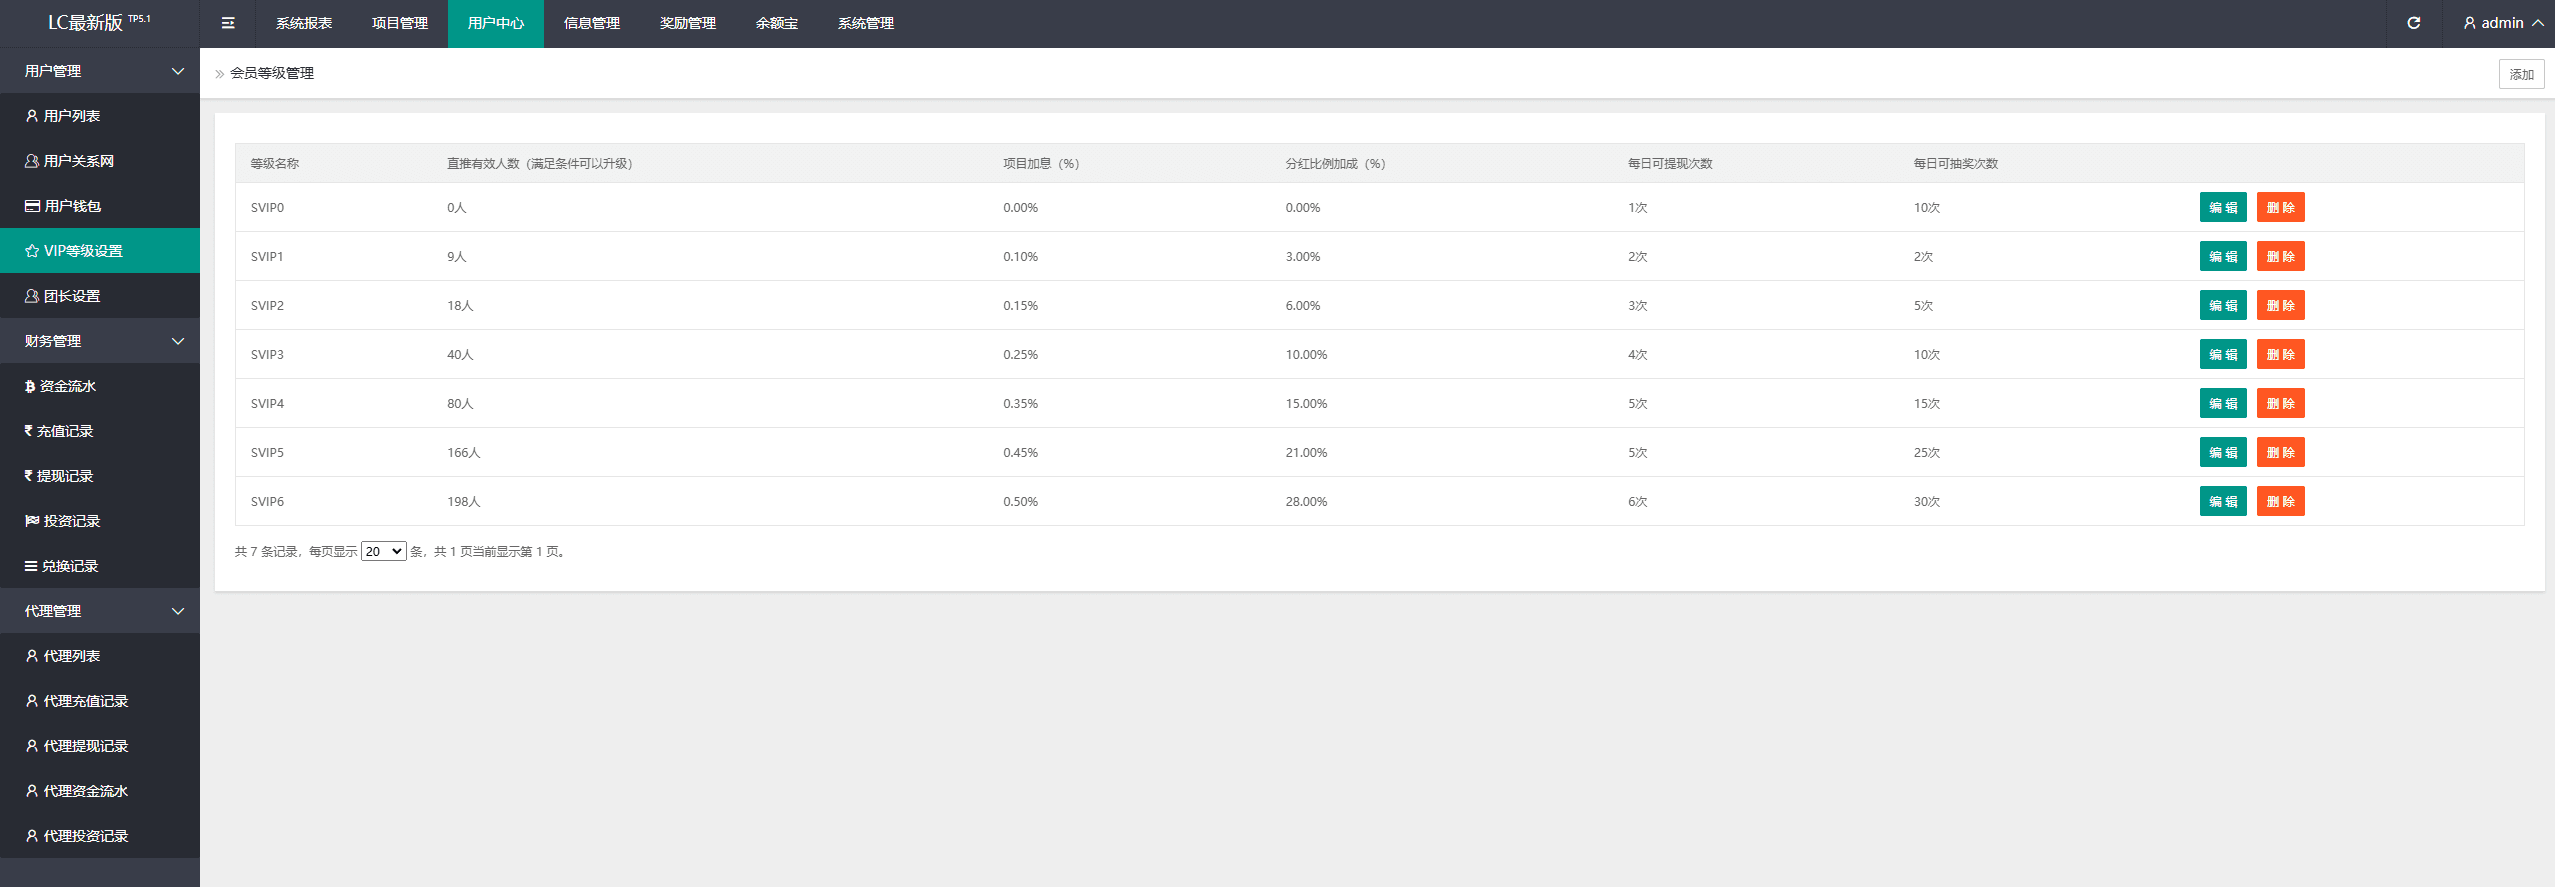Image resolution: width=2555 pixels, height=887 pixels.
Task: Click the 用户关系网 icon in sidebar
Action: (x=32, y=161)
